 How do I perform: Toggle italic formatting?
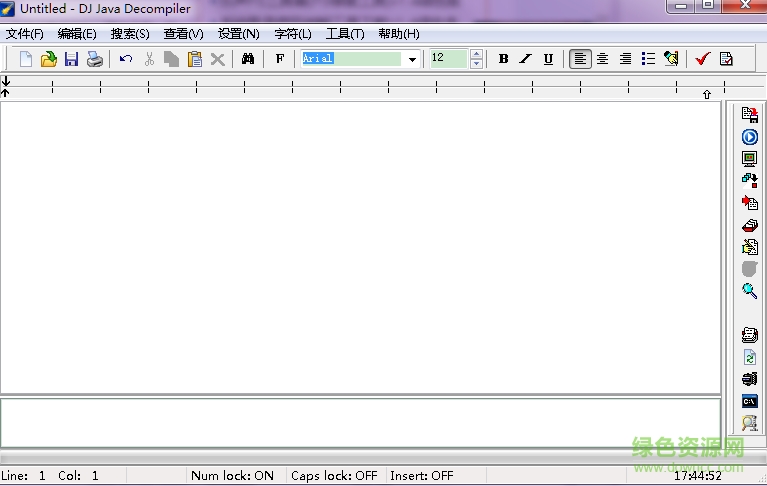click(525, 59)
